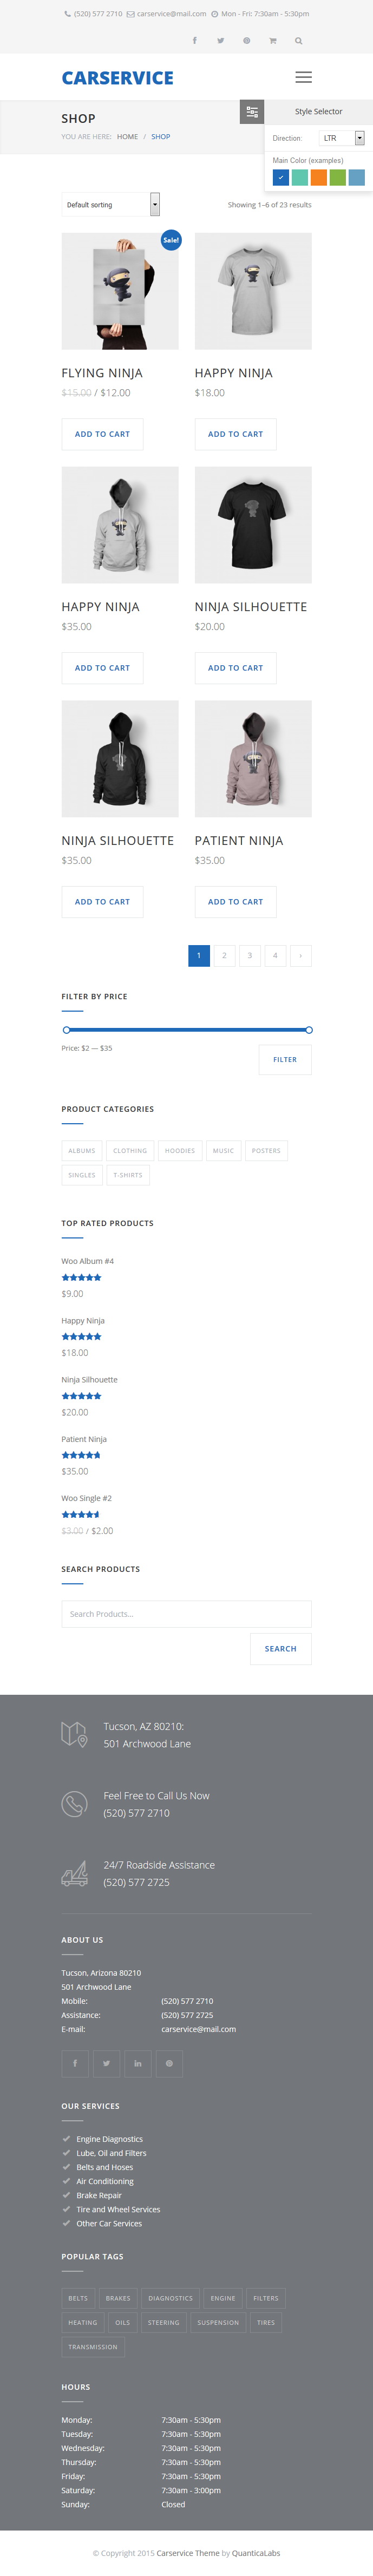Image resolution: width=373 pixels, height=2576 pixels.
Task: Expand the Direction LTR dropdown
Action: coord(341,138)
